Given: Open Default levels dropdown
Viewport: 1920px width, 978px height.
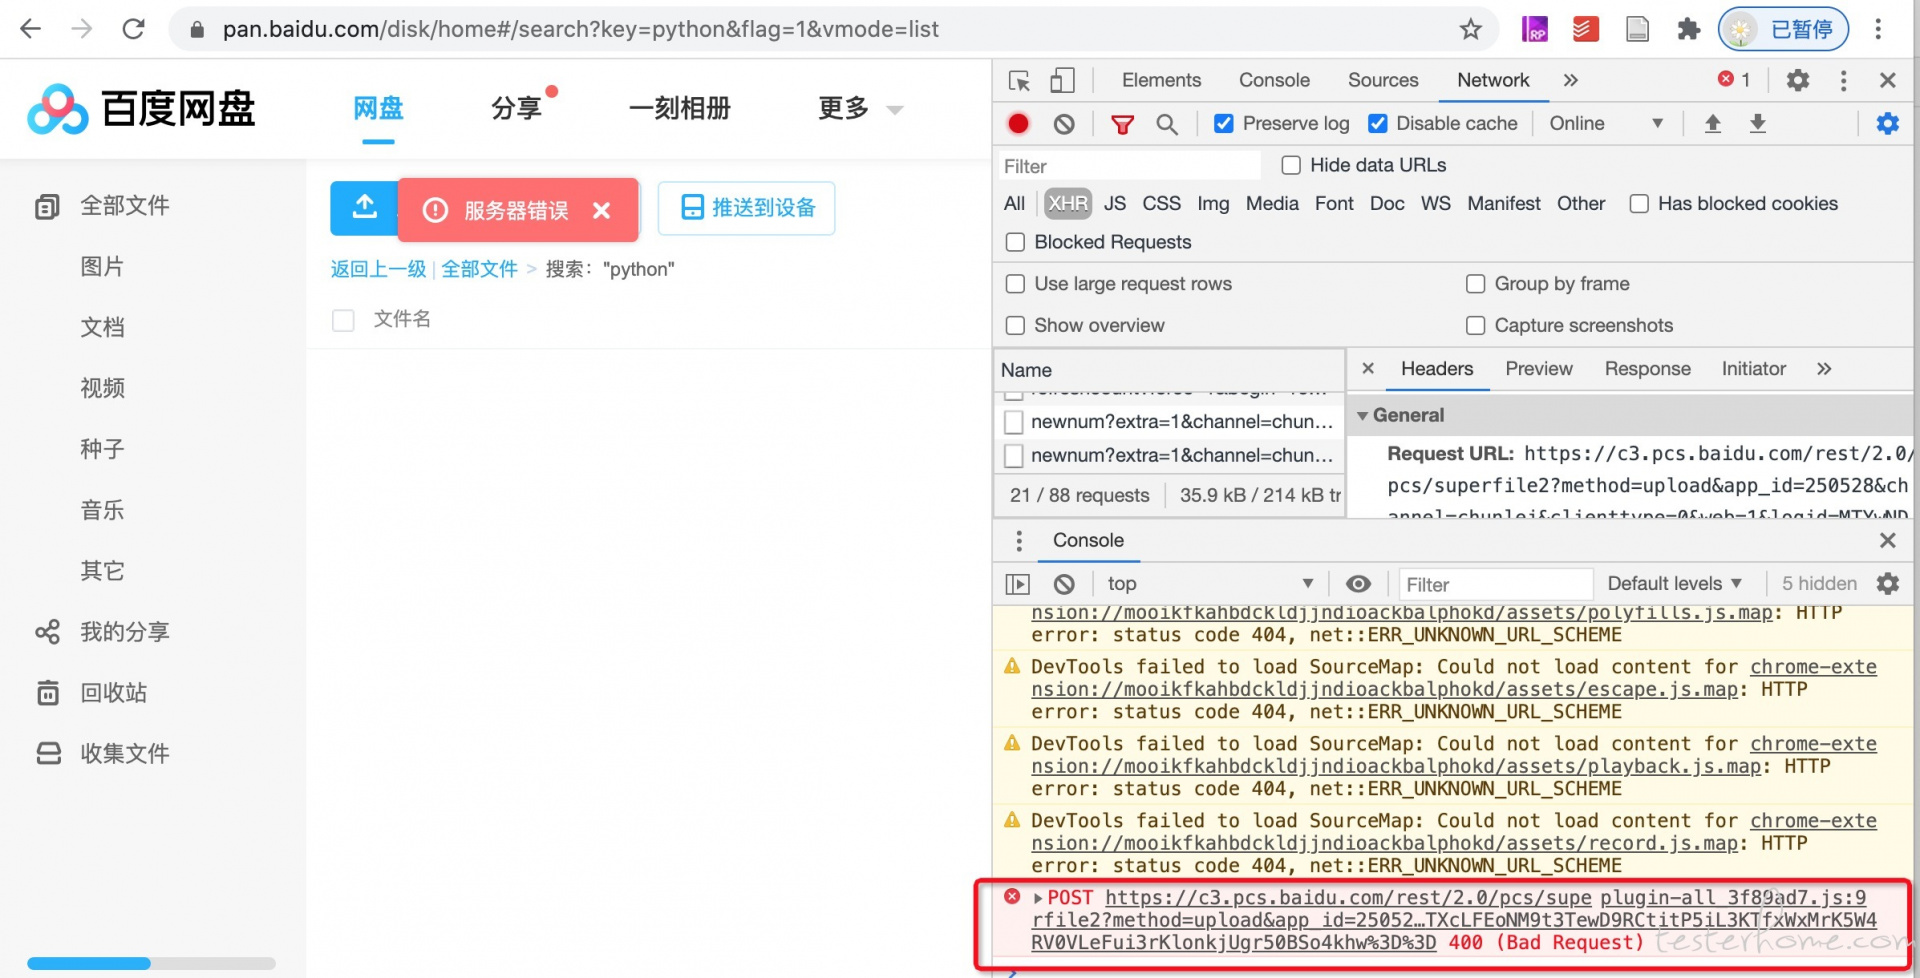Looking at the screenshot, I should point(1674,584).
